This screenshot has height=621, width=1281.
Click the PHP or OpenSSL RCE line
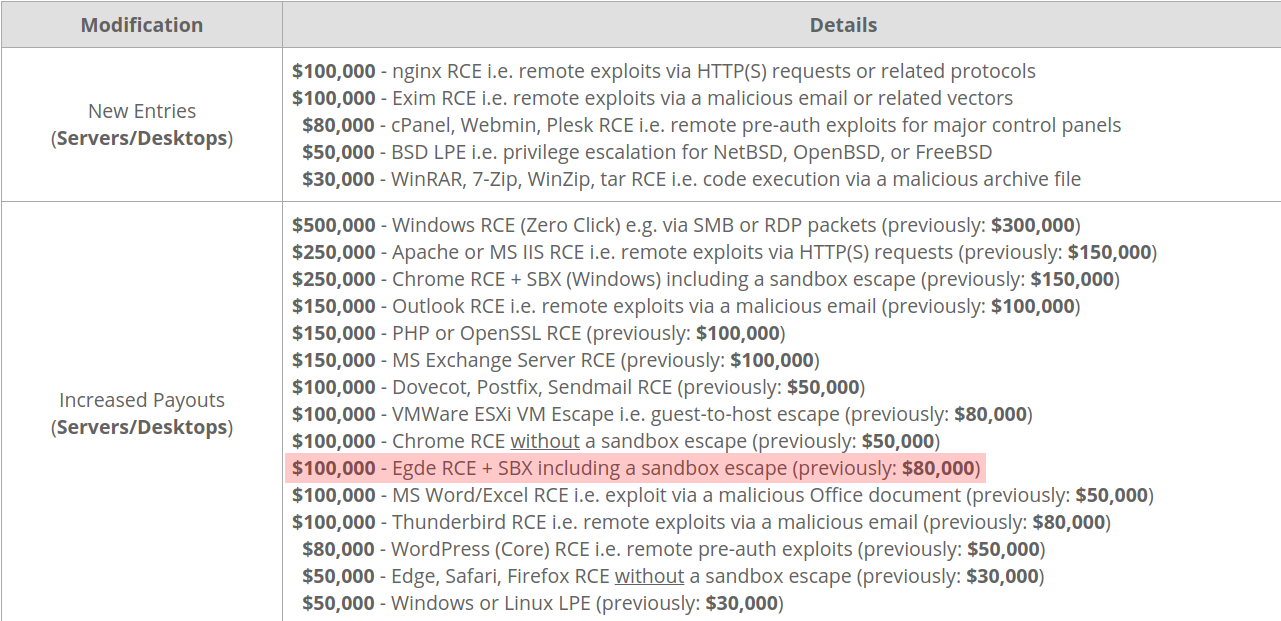tap(538, 333)
